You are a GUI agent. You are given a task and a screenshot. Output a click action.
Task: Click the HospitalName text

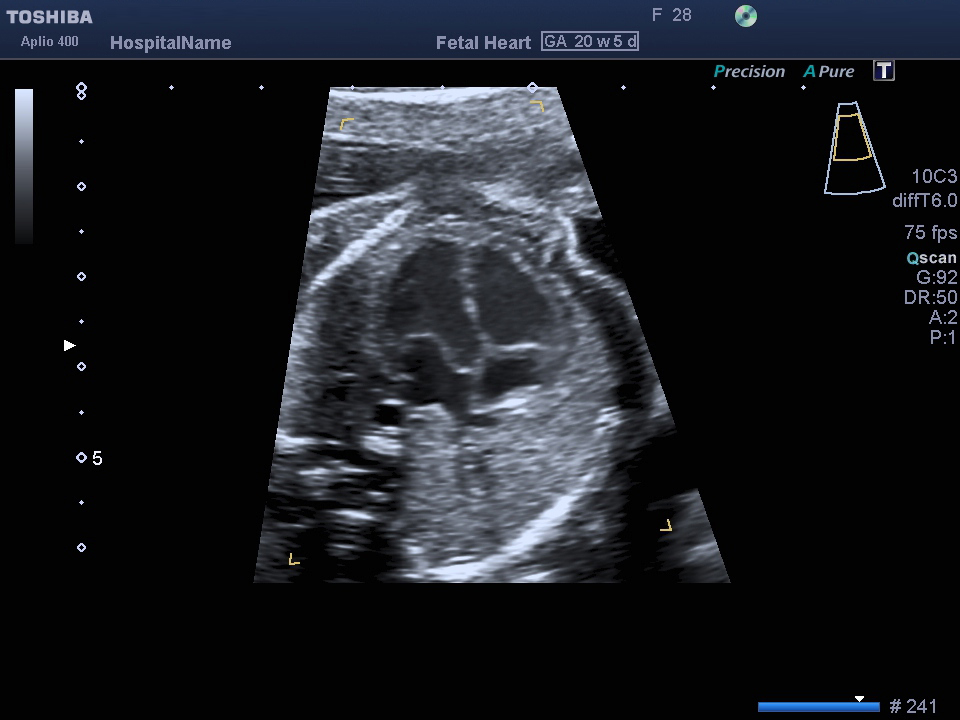(170, 43)
